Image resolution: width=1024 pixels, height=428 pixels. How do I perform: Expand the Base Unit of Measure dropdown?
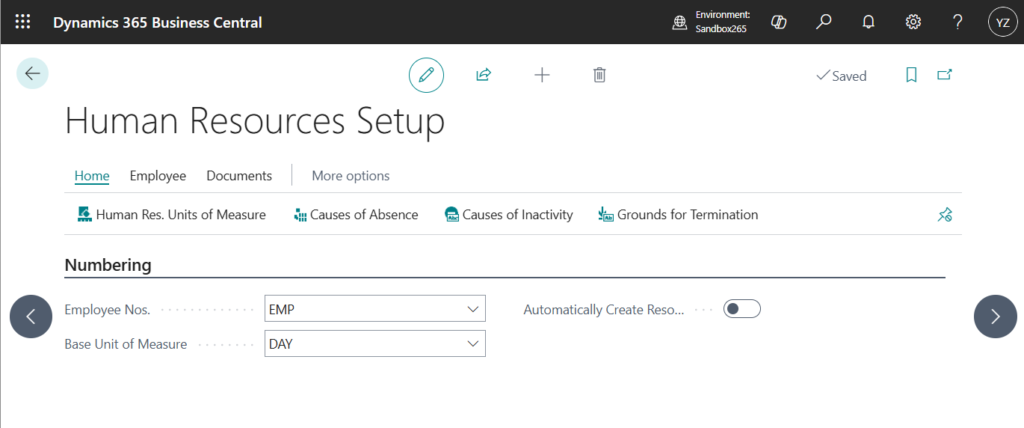(x=474, y=344)
